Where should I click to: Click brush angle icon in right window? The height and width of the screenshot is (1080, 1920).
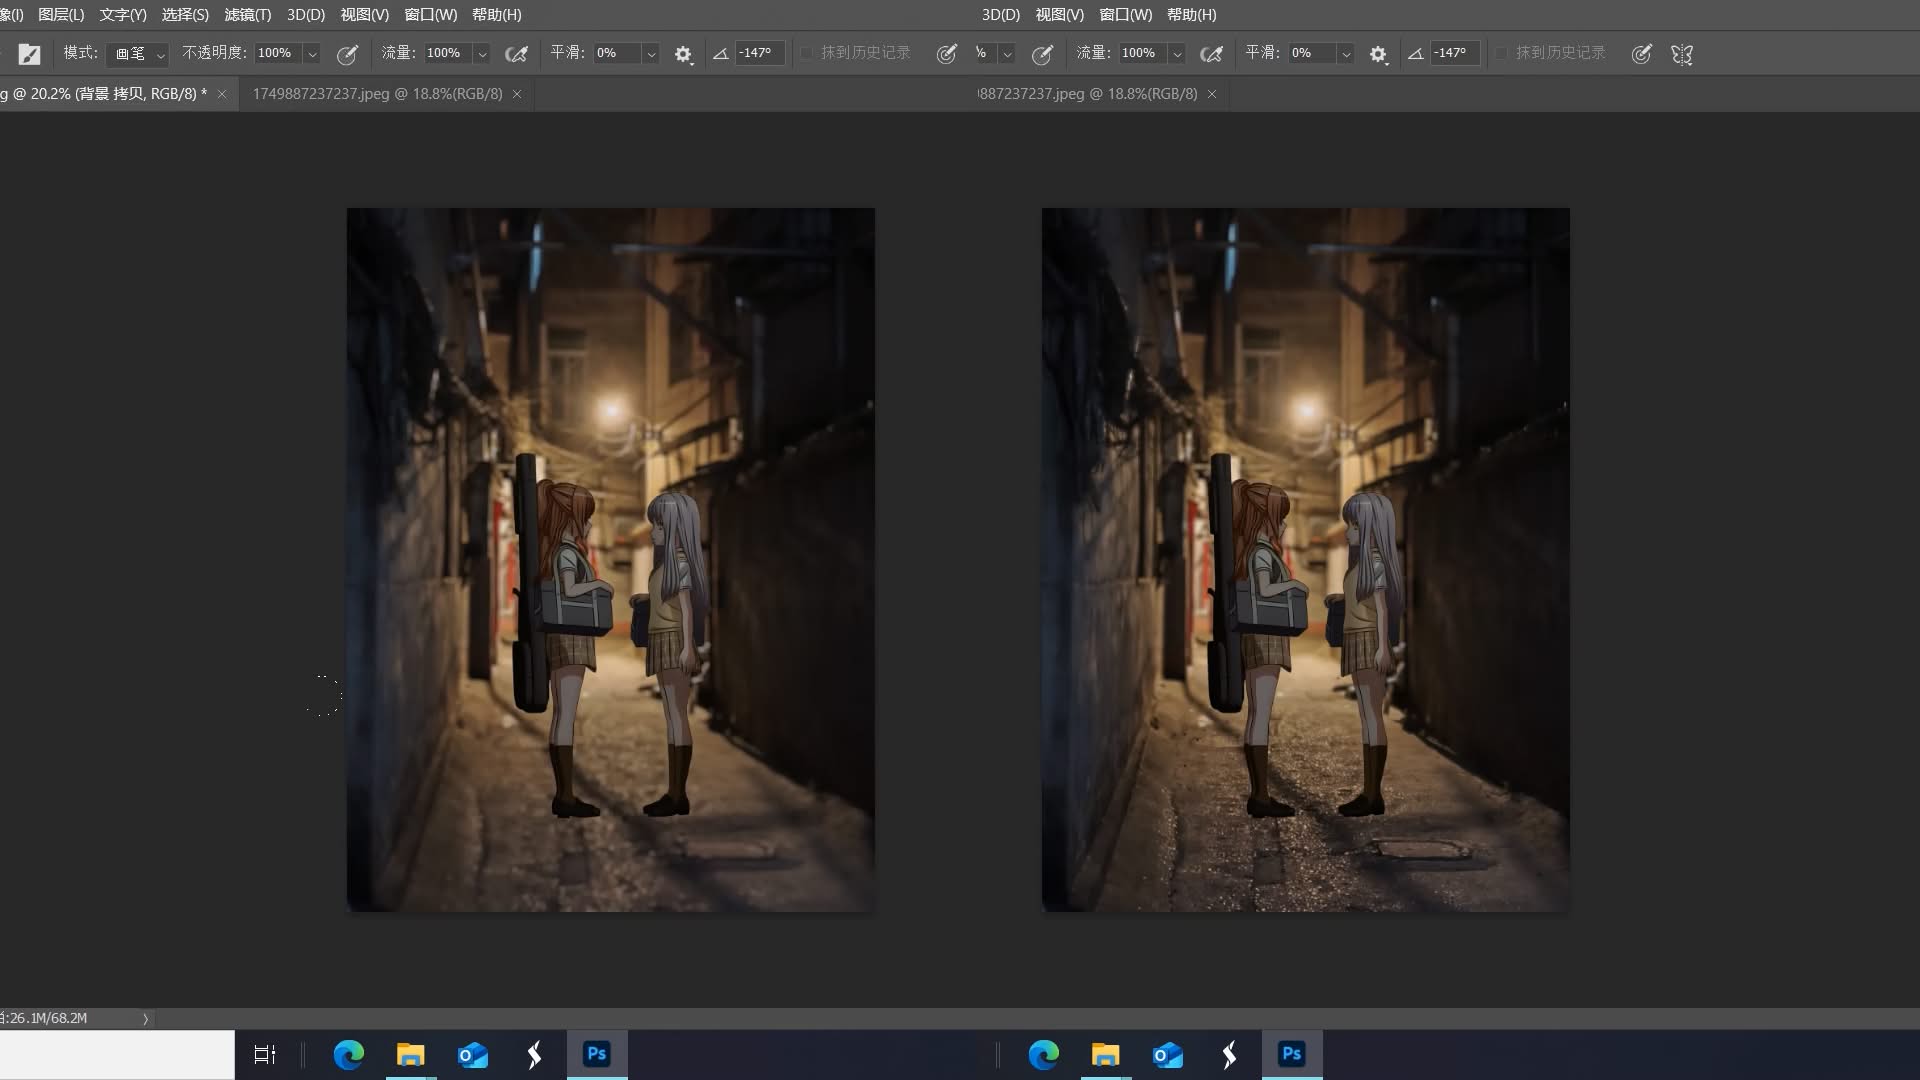point(1415,54)
